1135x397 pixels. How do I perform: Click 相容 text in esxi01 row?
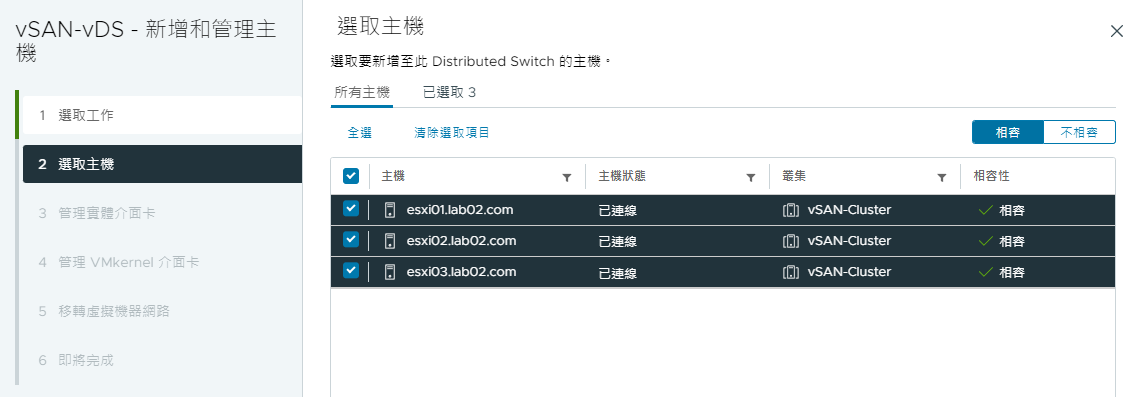(1012, 212)
